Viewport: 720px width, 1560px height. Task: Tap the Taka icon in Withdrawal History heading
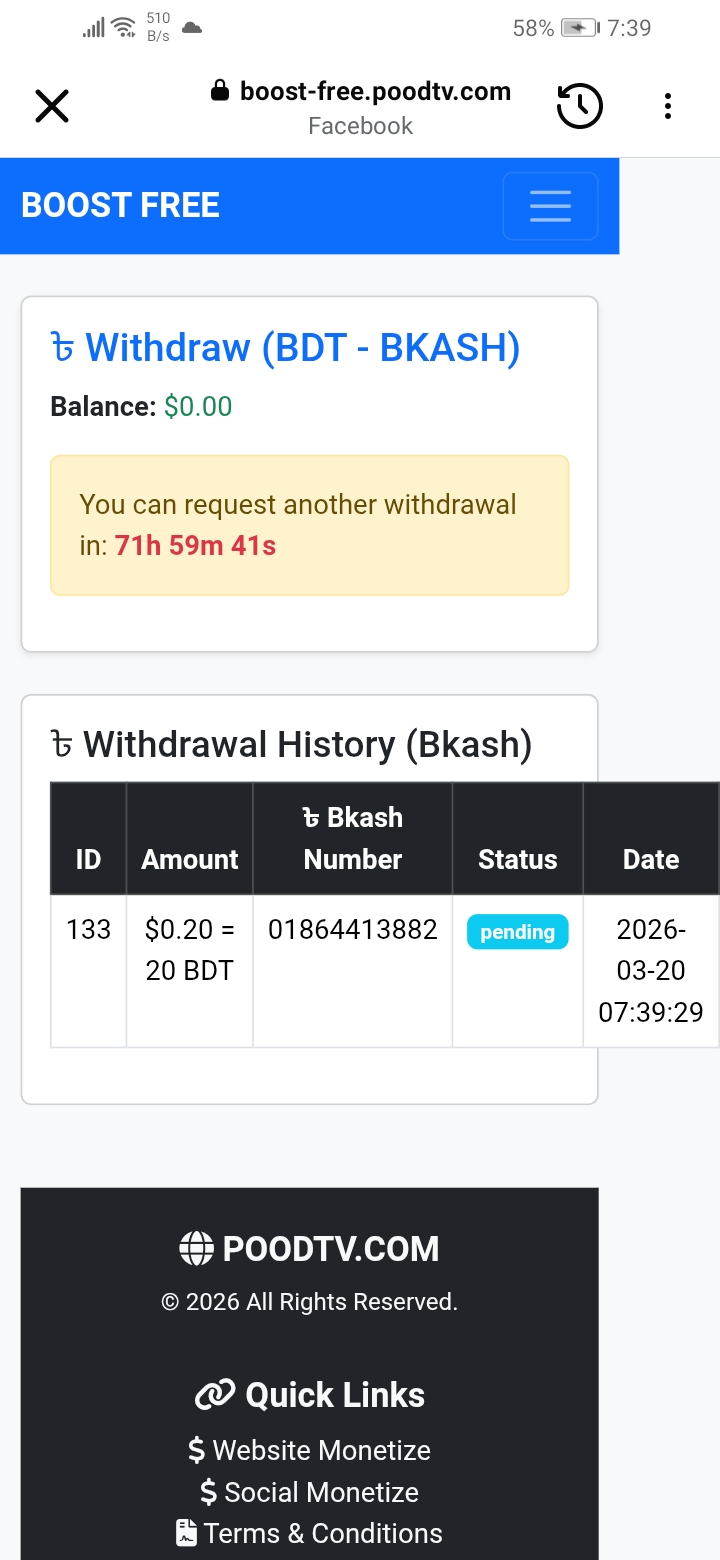click(x=62, y=746)
